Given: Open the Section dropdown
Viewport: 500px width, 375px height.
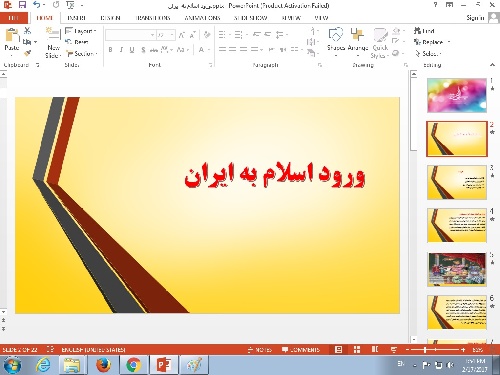Looking at the screenshot, I should pyautogui.click(x=82, y=53).
